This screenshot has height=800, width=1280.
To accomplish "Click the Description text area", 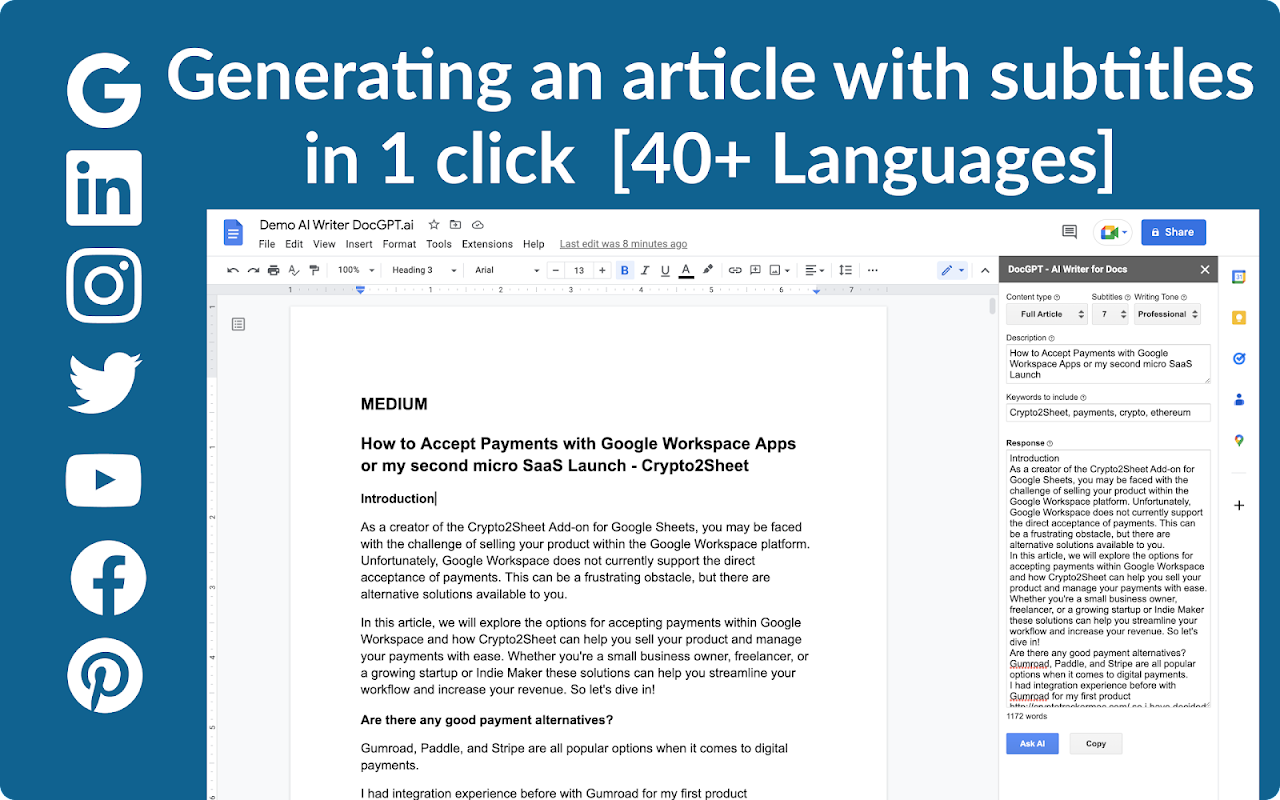I will tap(1108, 364).
